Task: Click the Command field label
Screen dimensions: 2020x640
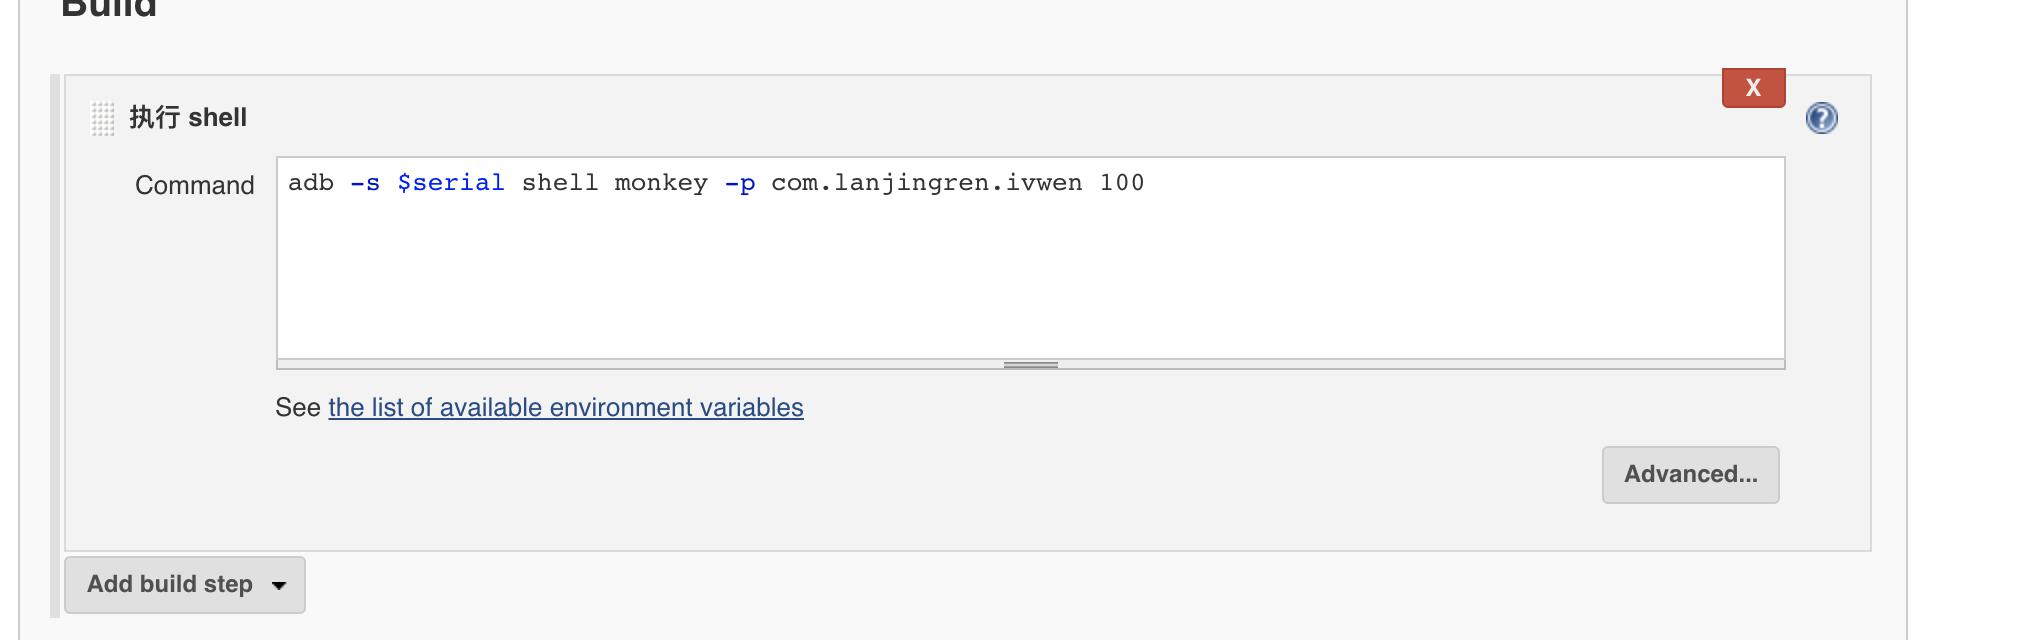Action: pos(195,185)
